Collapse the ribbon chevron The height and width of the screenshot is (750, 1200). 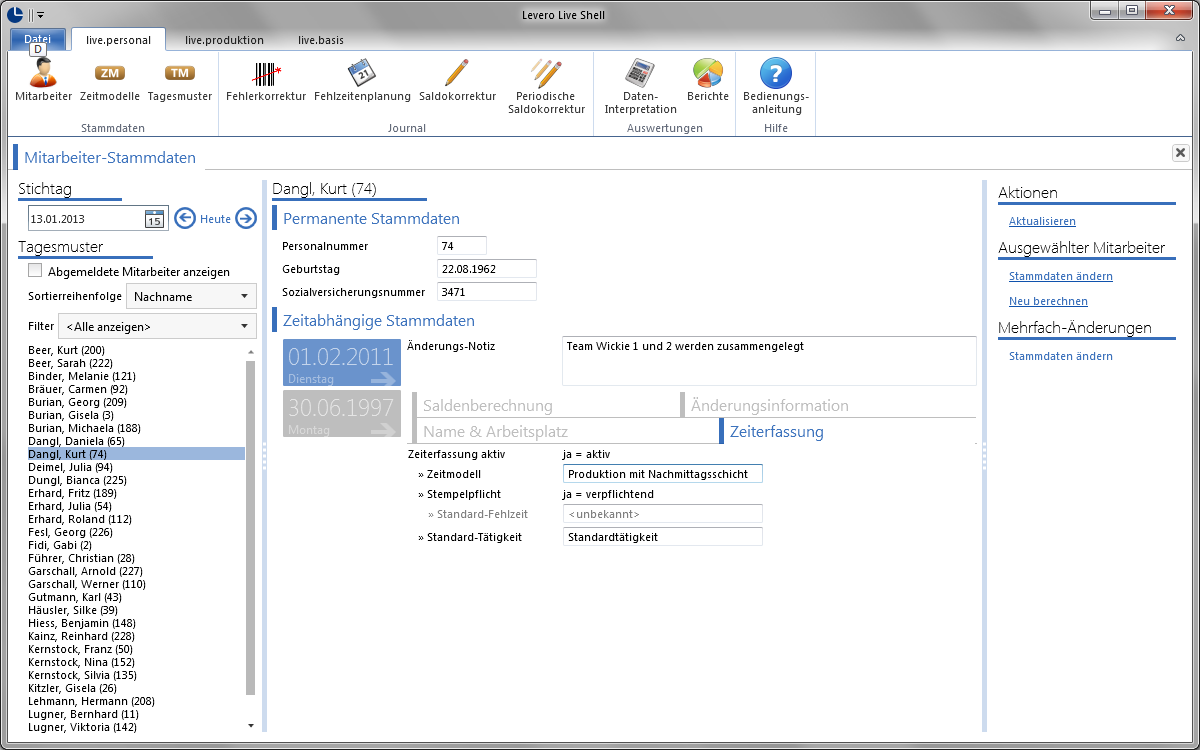pyautogui.click(x=1180, y=37)
